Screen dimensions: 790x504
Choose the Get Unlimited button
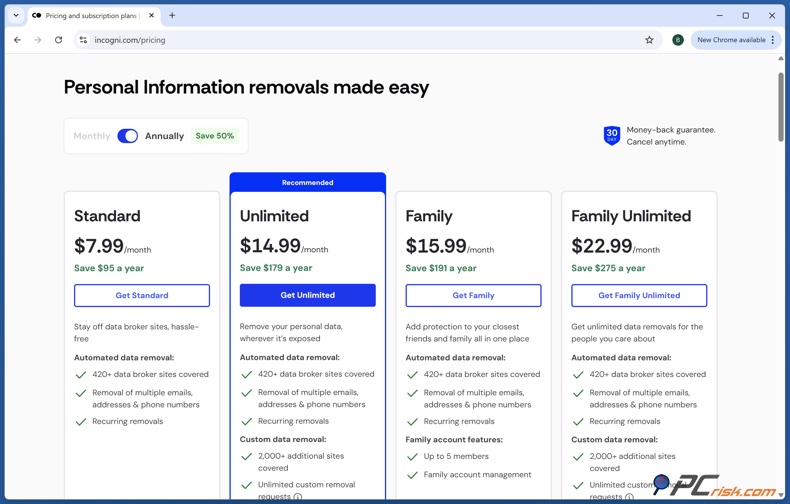307,295
